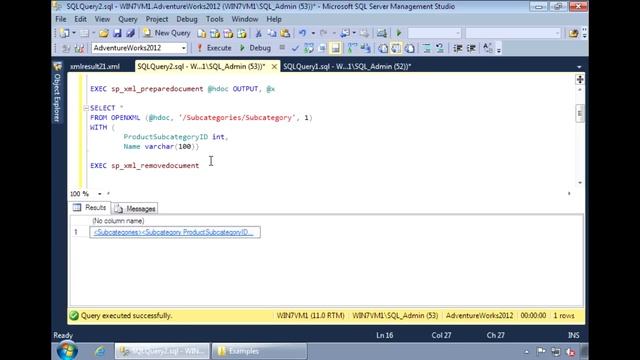Uncomment the selected lines icon

pyautogui.click(x=440, y=48)
